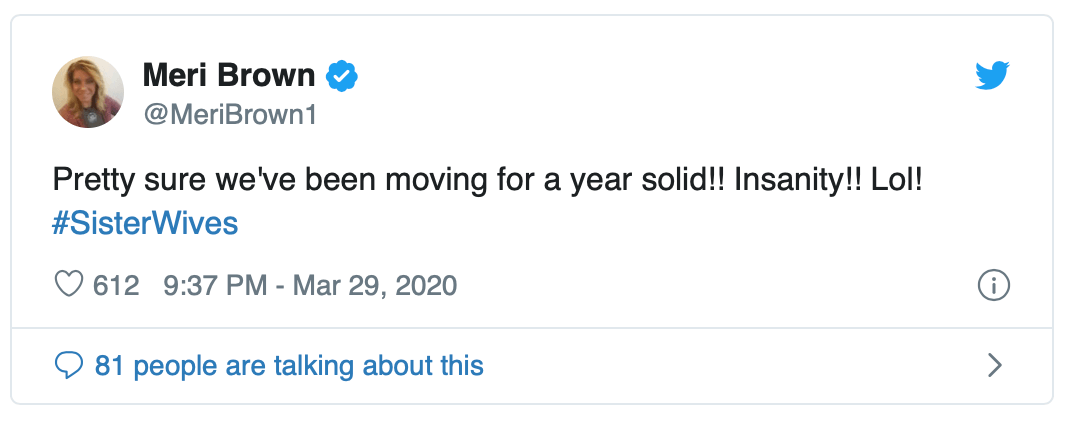Click the Meri Brown display name
The width and height of the screenshot is (1066, 424).
[x=229, y=75]
